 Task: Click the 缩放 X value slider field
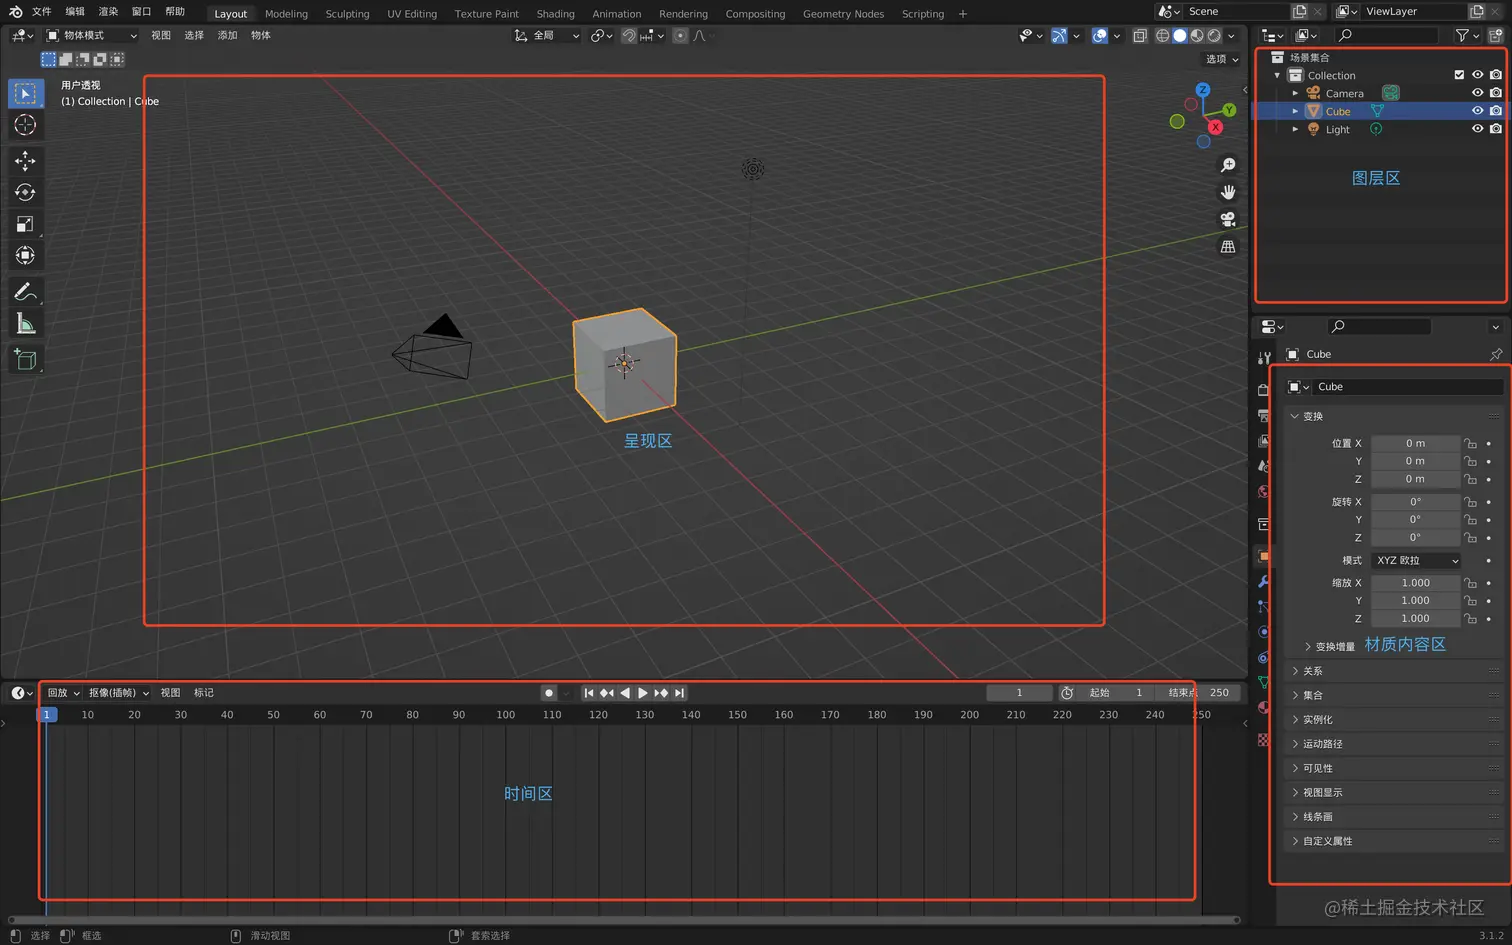1415,583
